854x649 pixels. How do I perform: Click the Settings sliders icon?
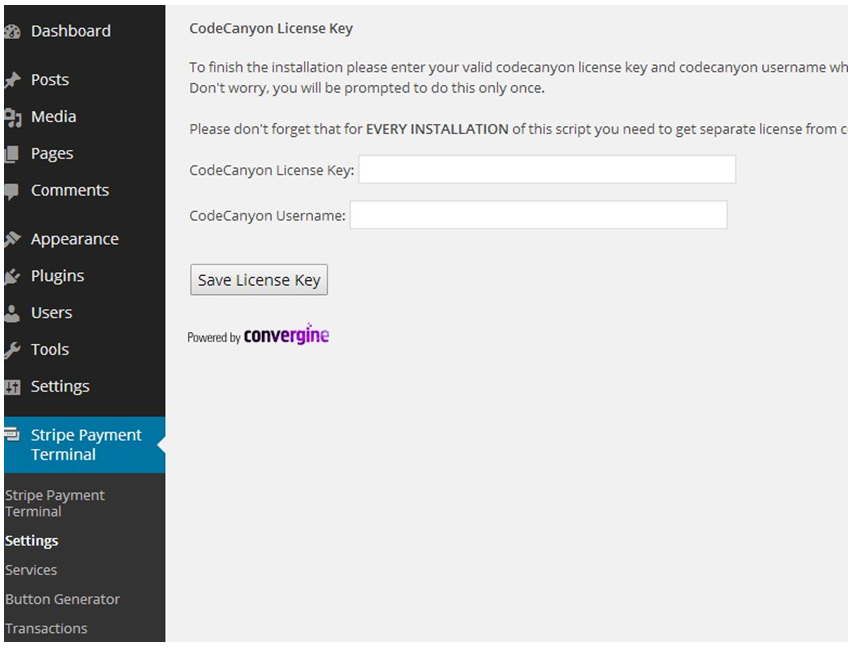(x=12, y=387)
